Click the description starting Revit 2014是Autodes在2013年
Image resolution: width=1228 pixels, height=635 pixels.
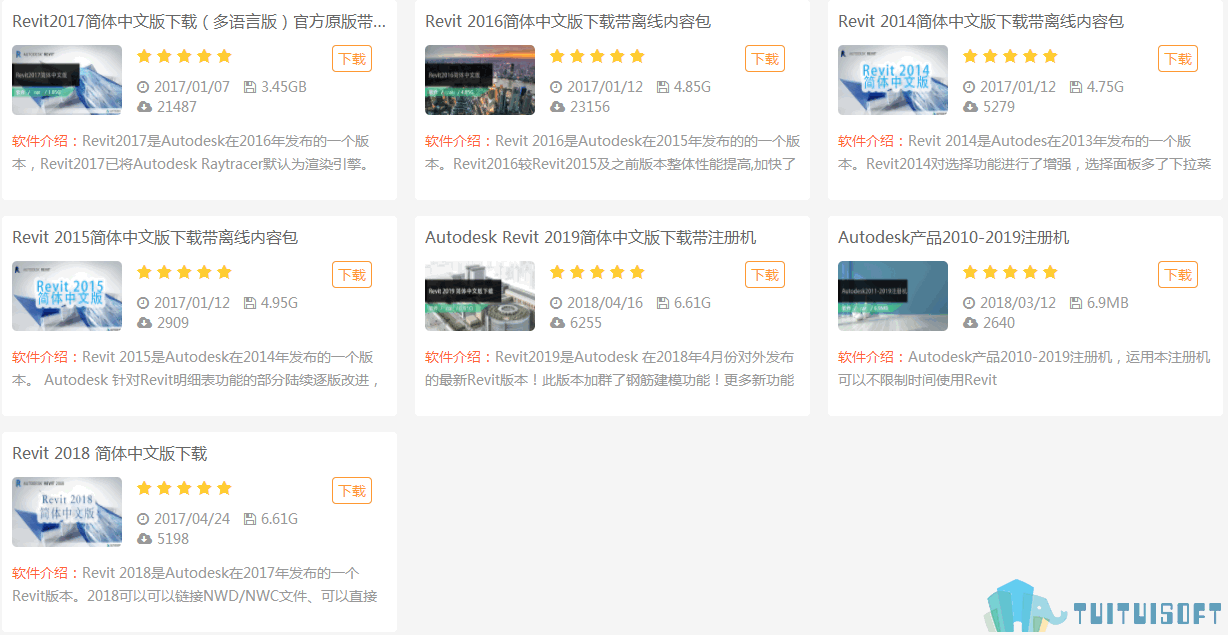(x=1024, y=152)
